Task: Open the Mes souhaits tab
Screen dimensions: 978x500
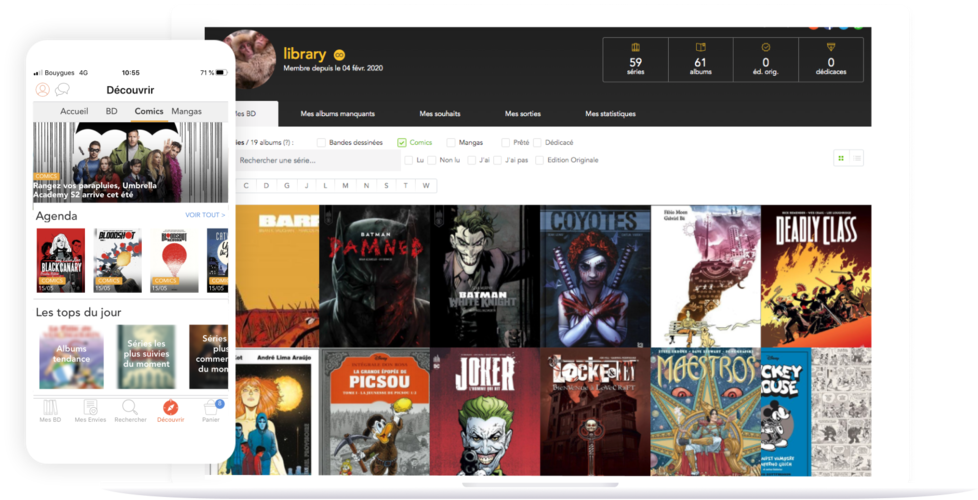Action: [440, 113]
